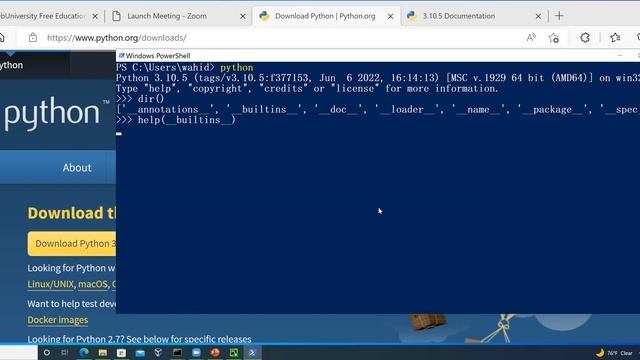Follow the Linux/UNIX download link
Image resolution: width=640 pixels, height=360 pixels.
51,284
